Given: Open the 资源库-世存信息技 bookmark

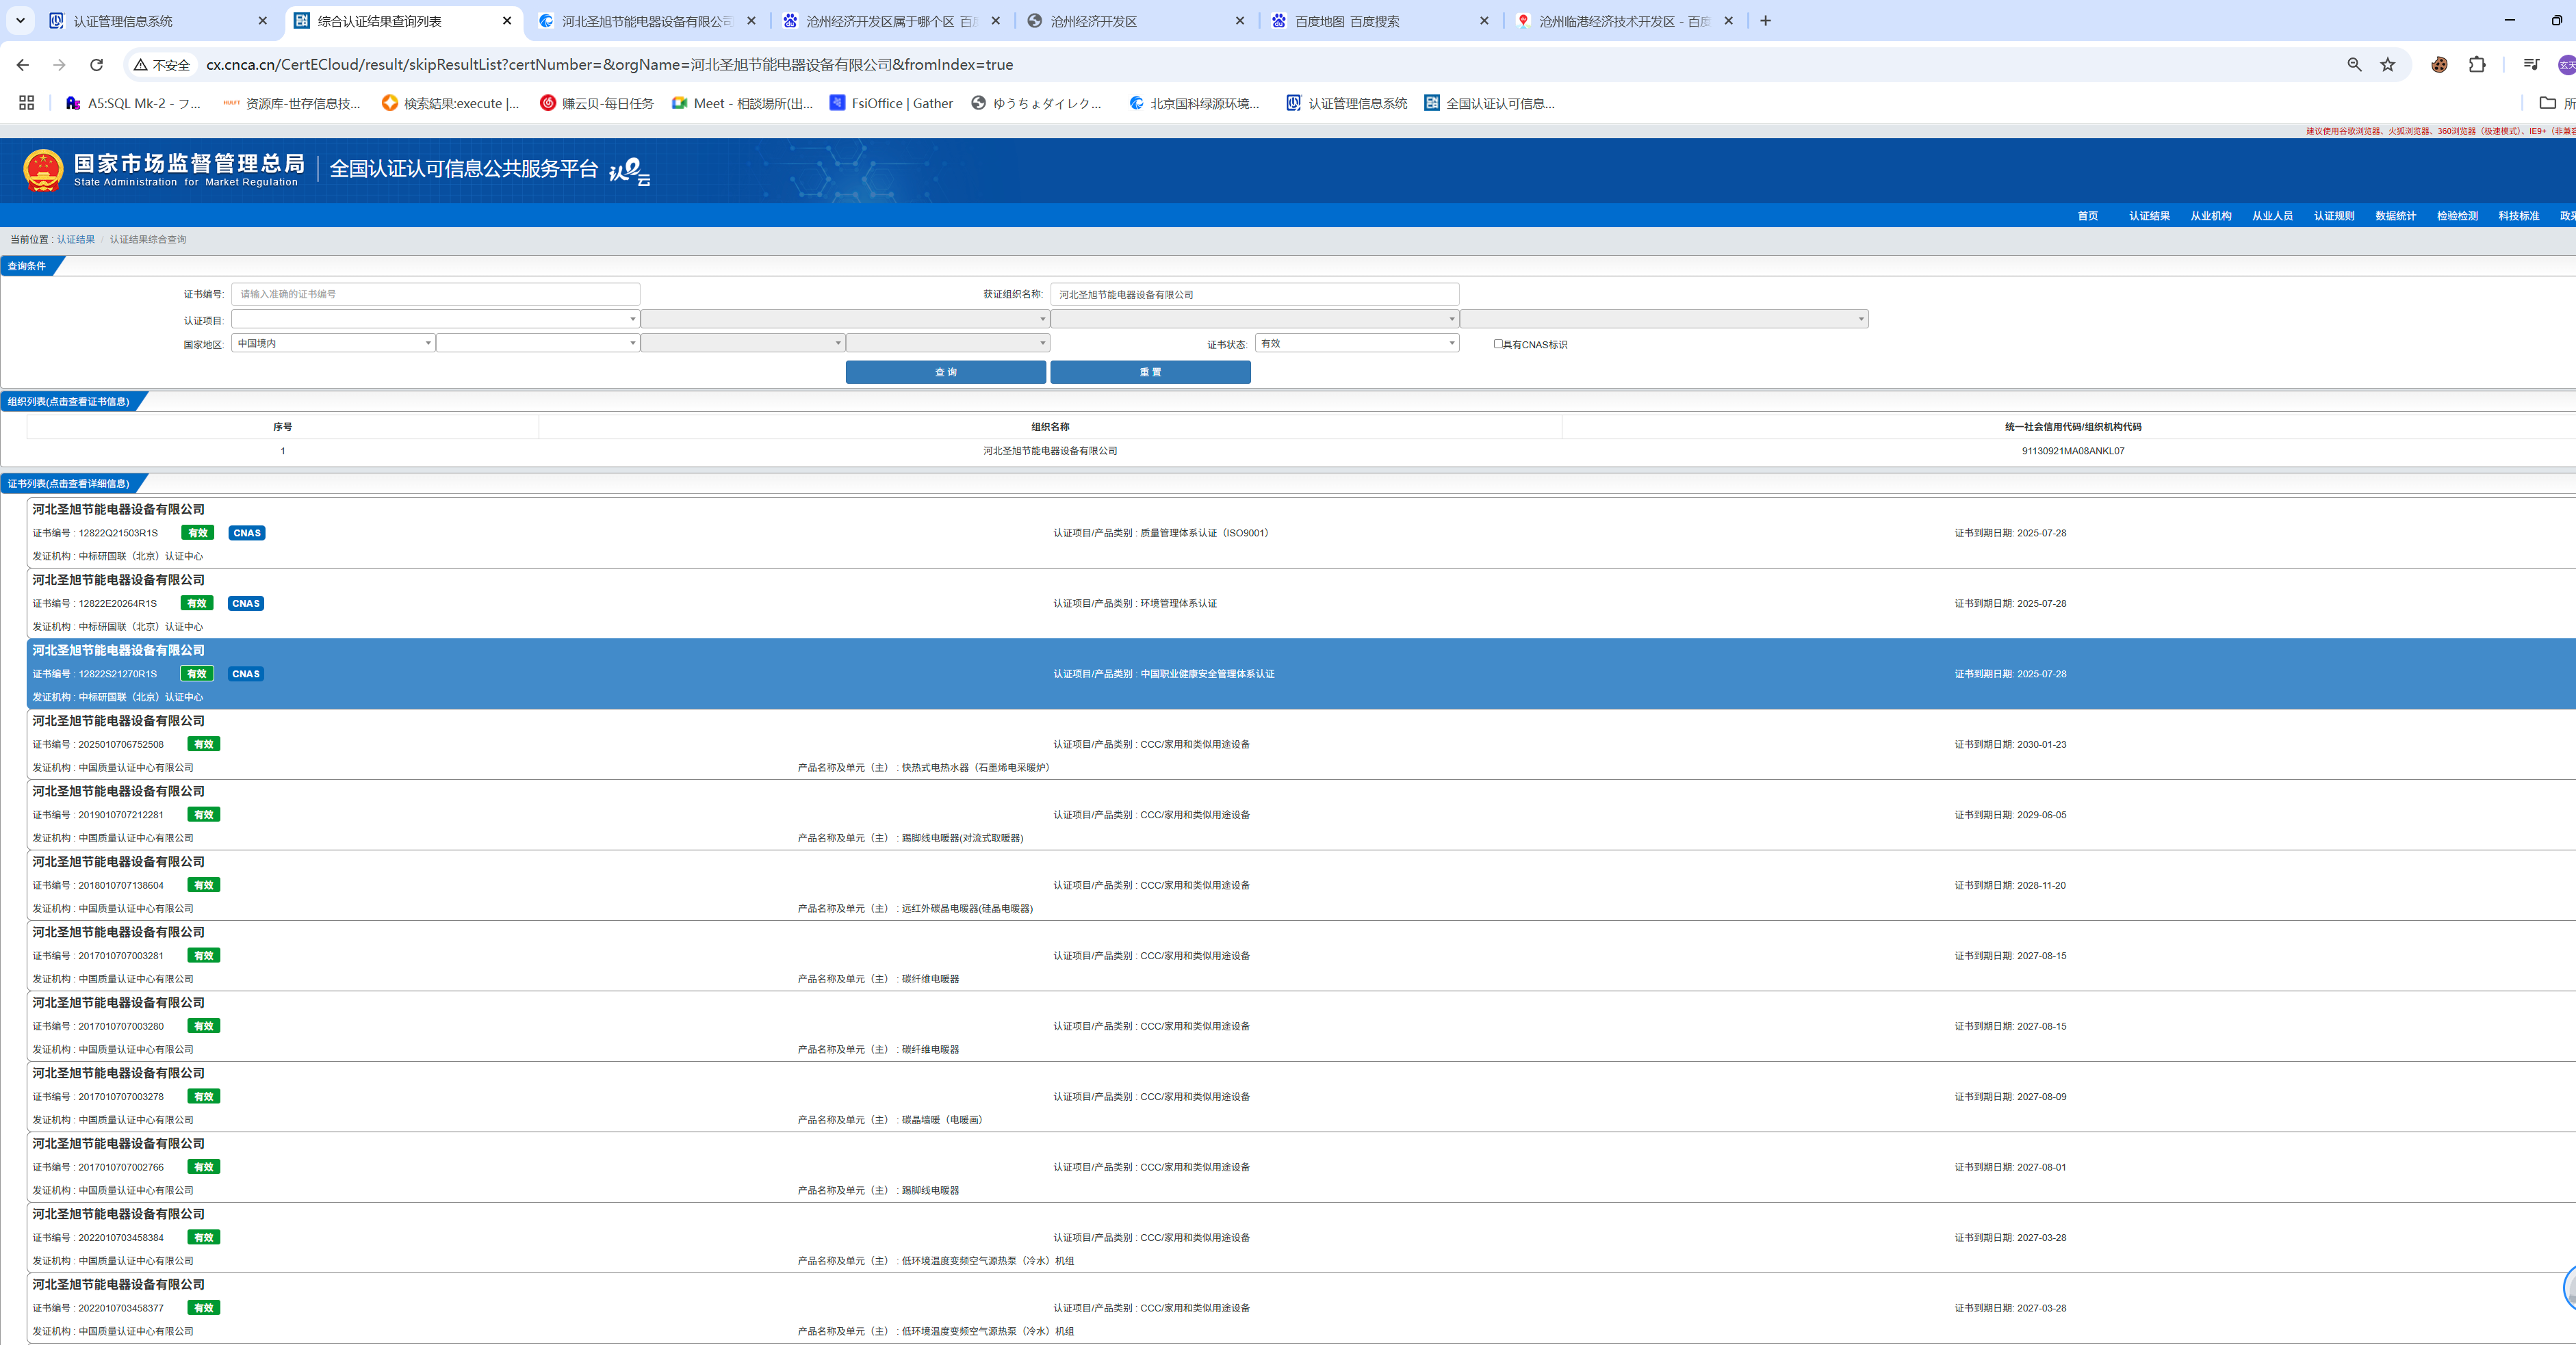Looking at the screenshot, I should tap(291, 103).
